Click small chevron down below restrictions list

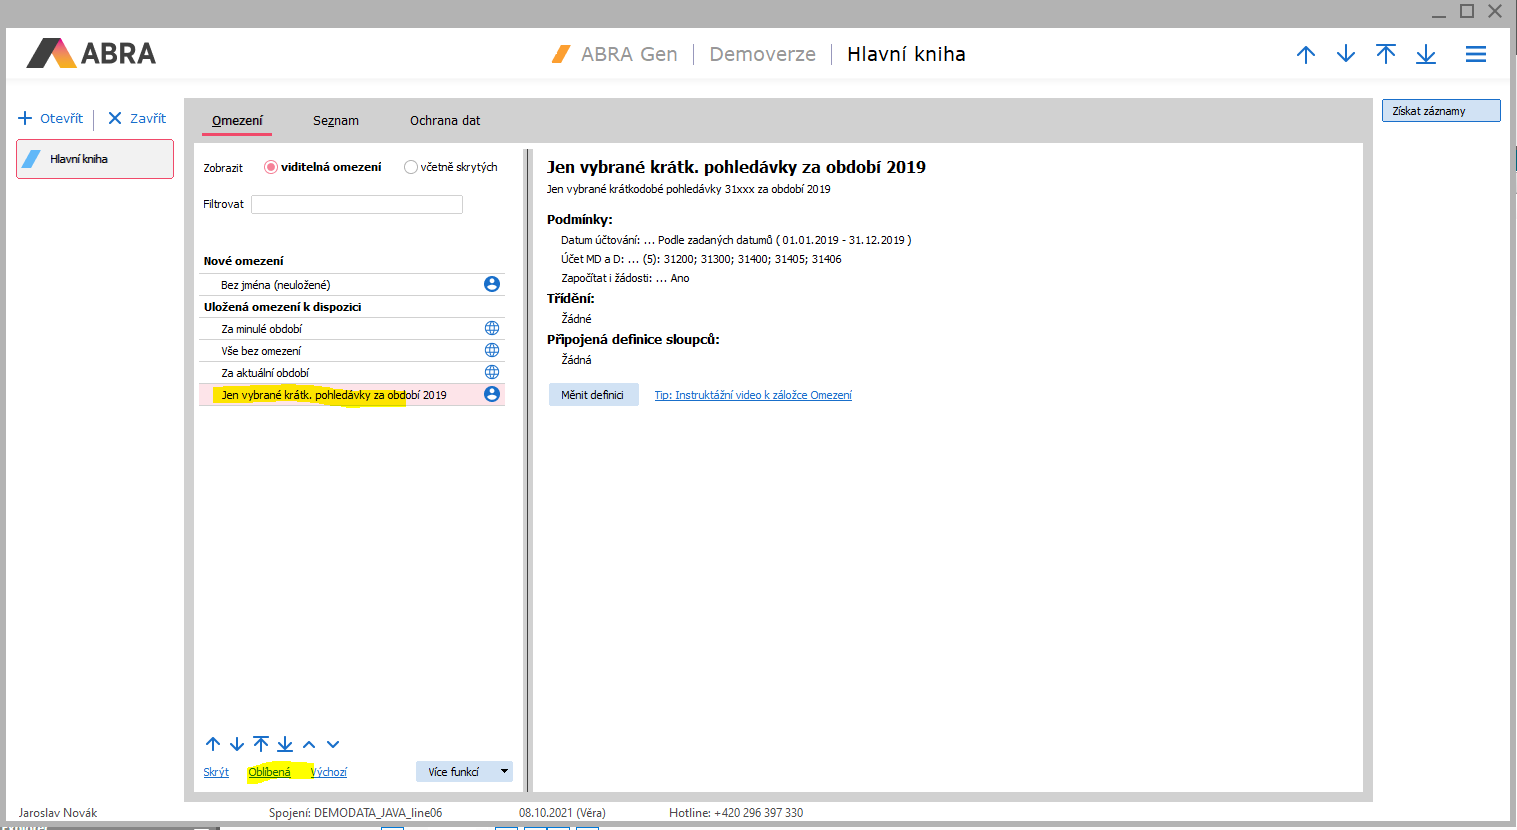pos(333,745)
